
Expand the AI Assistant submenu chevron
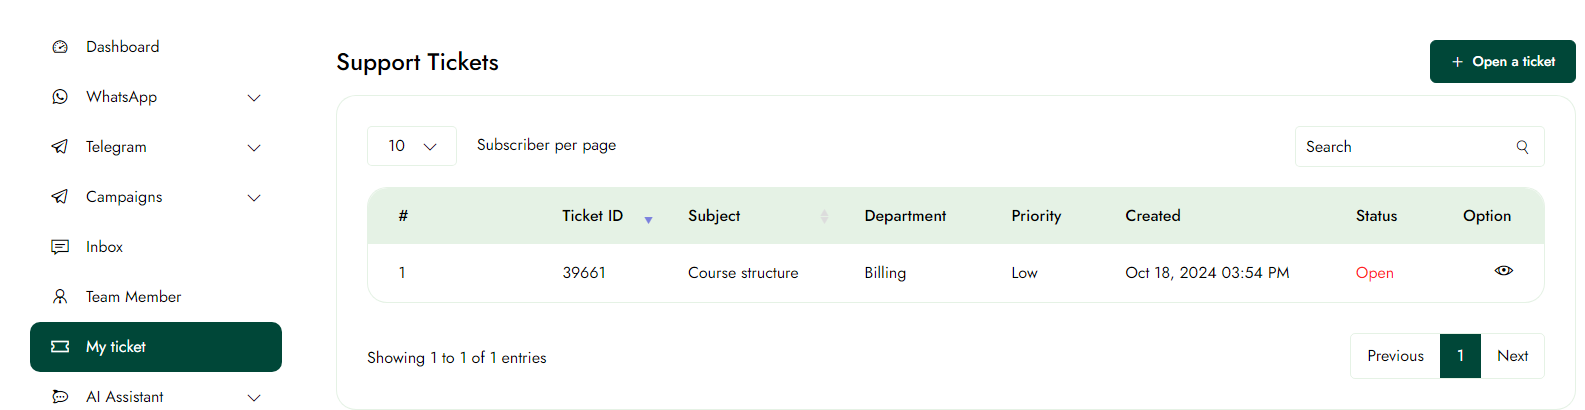254,398
